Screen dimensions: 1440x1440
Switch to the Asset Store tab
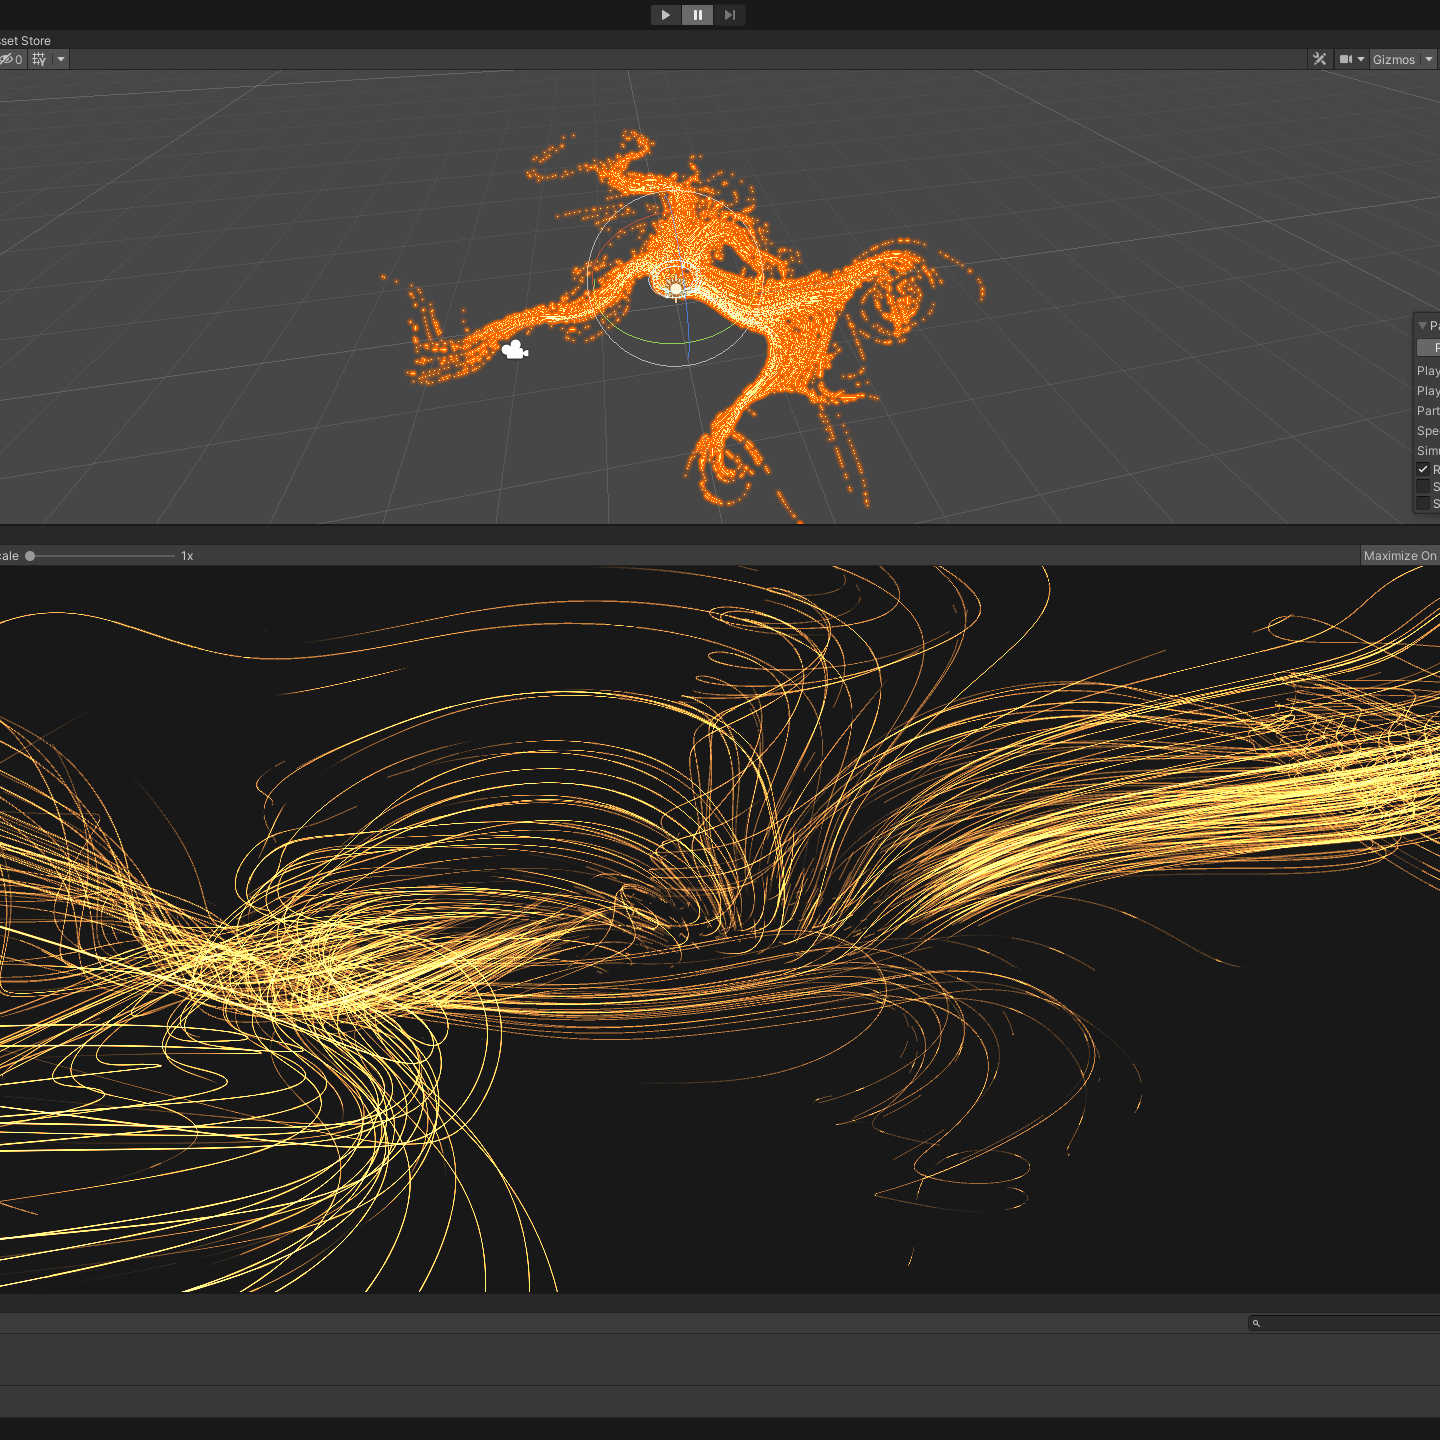click(x=25, y=41)
